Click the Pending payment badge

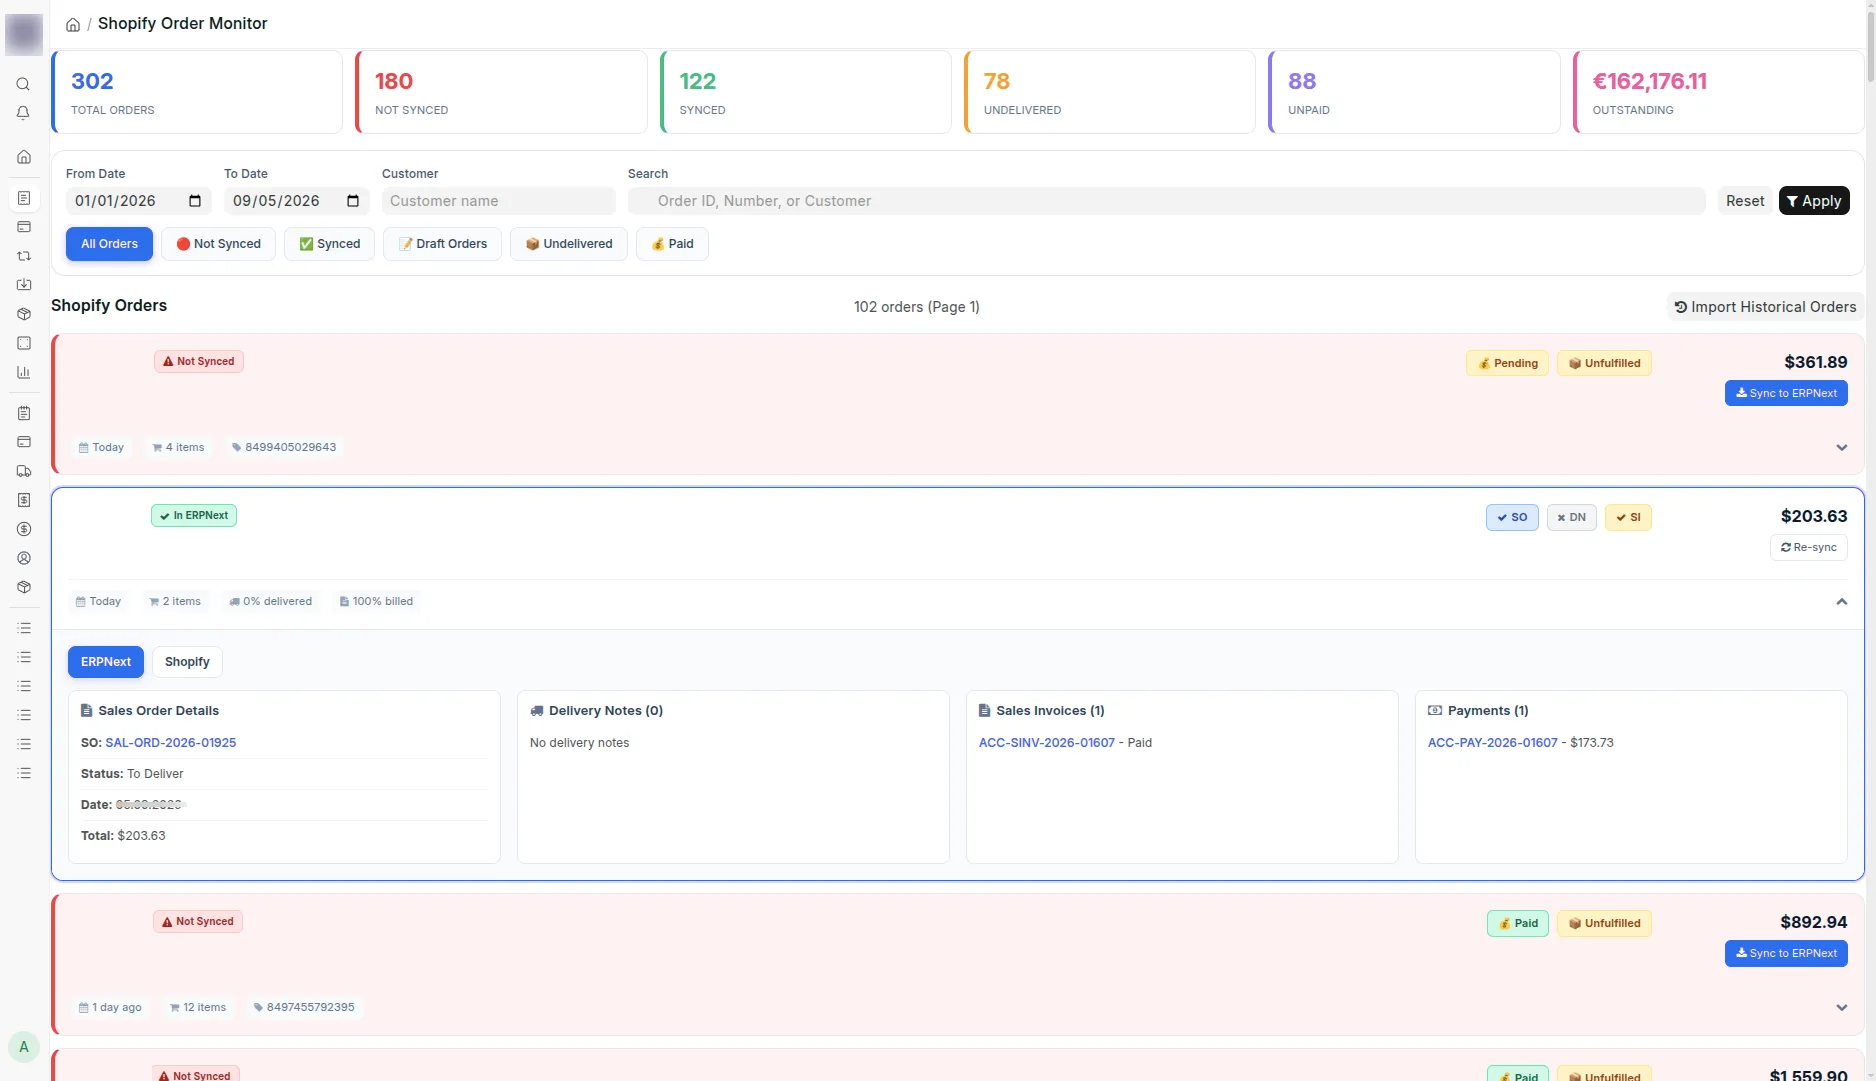tap(1508, 363)
